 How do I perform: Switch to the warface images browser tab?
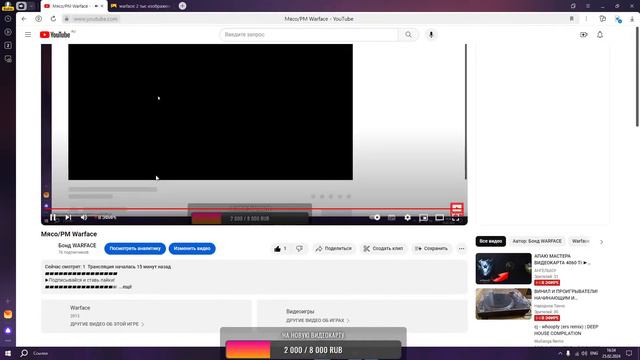(141, 6)
